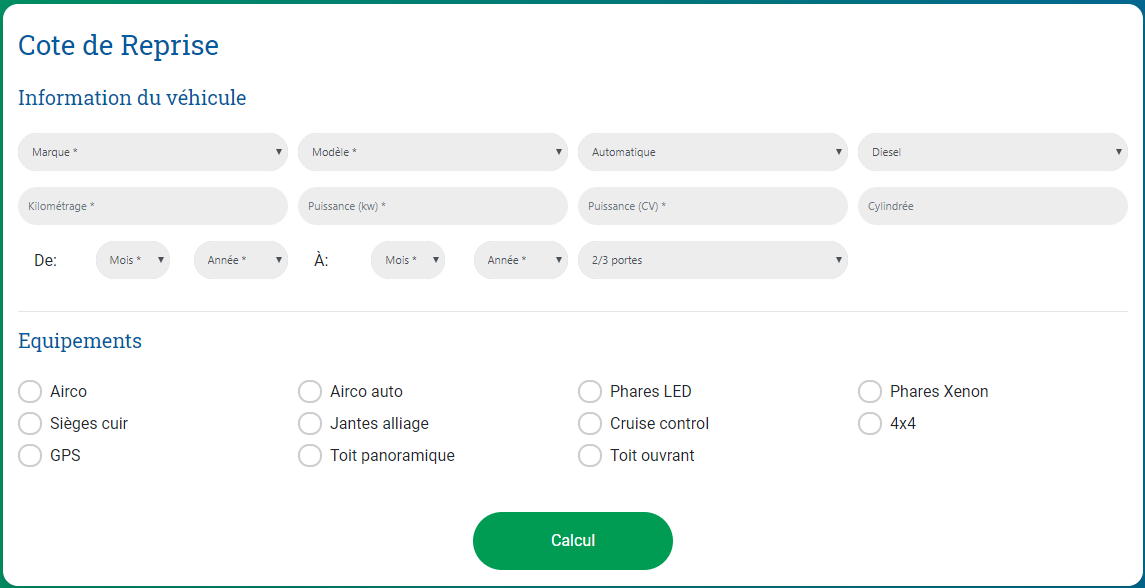This screenshot has height=588, width=1145.
Task: Focus the Puissance (kw) field
Action: pyautogui.click(x=432, y=206)
